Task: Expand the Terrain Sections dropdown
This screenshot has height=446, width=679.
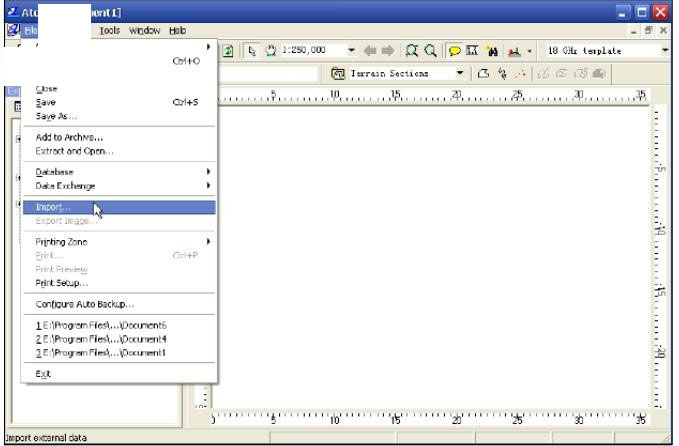Action: 460,73
